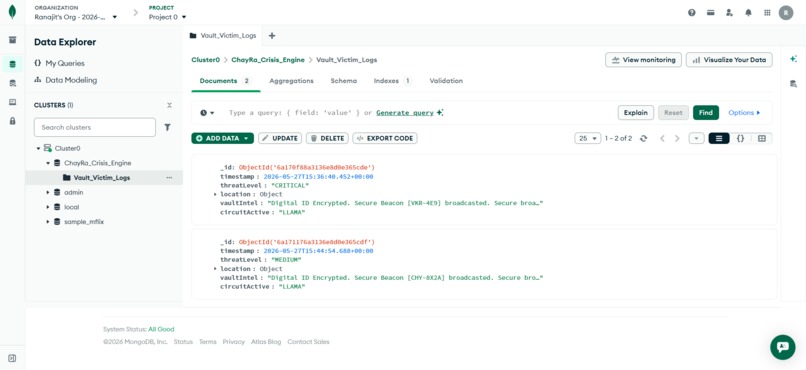806x370 pixels.
Task: Collapse the Cluster0 tree node
Action: (x=38, y=149)
